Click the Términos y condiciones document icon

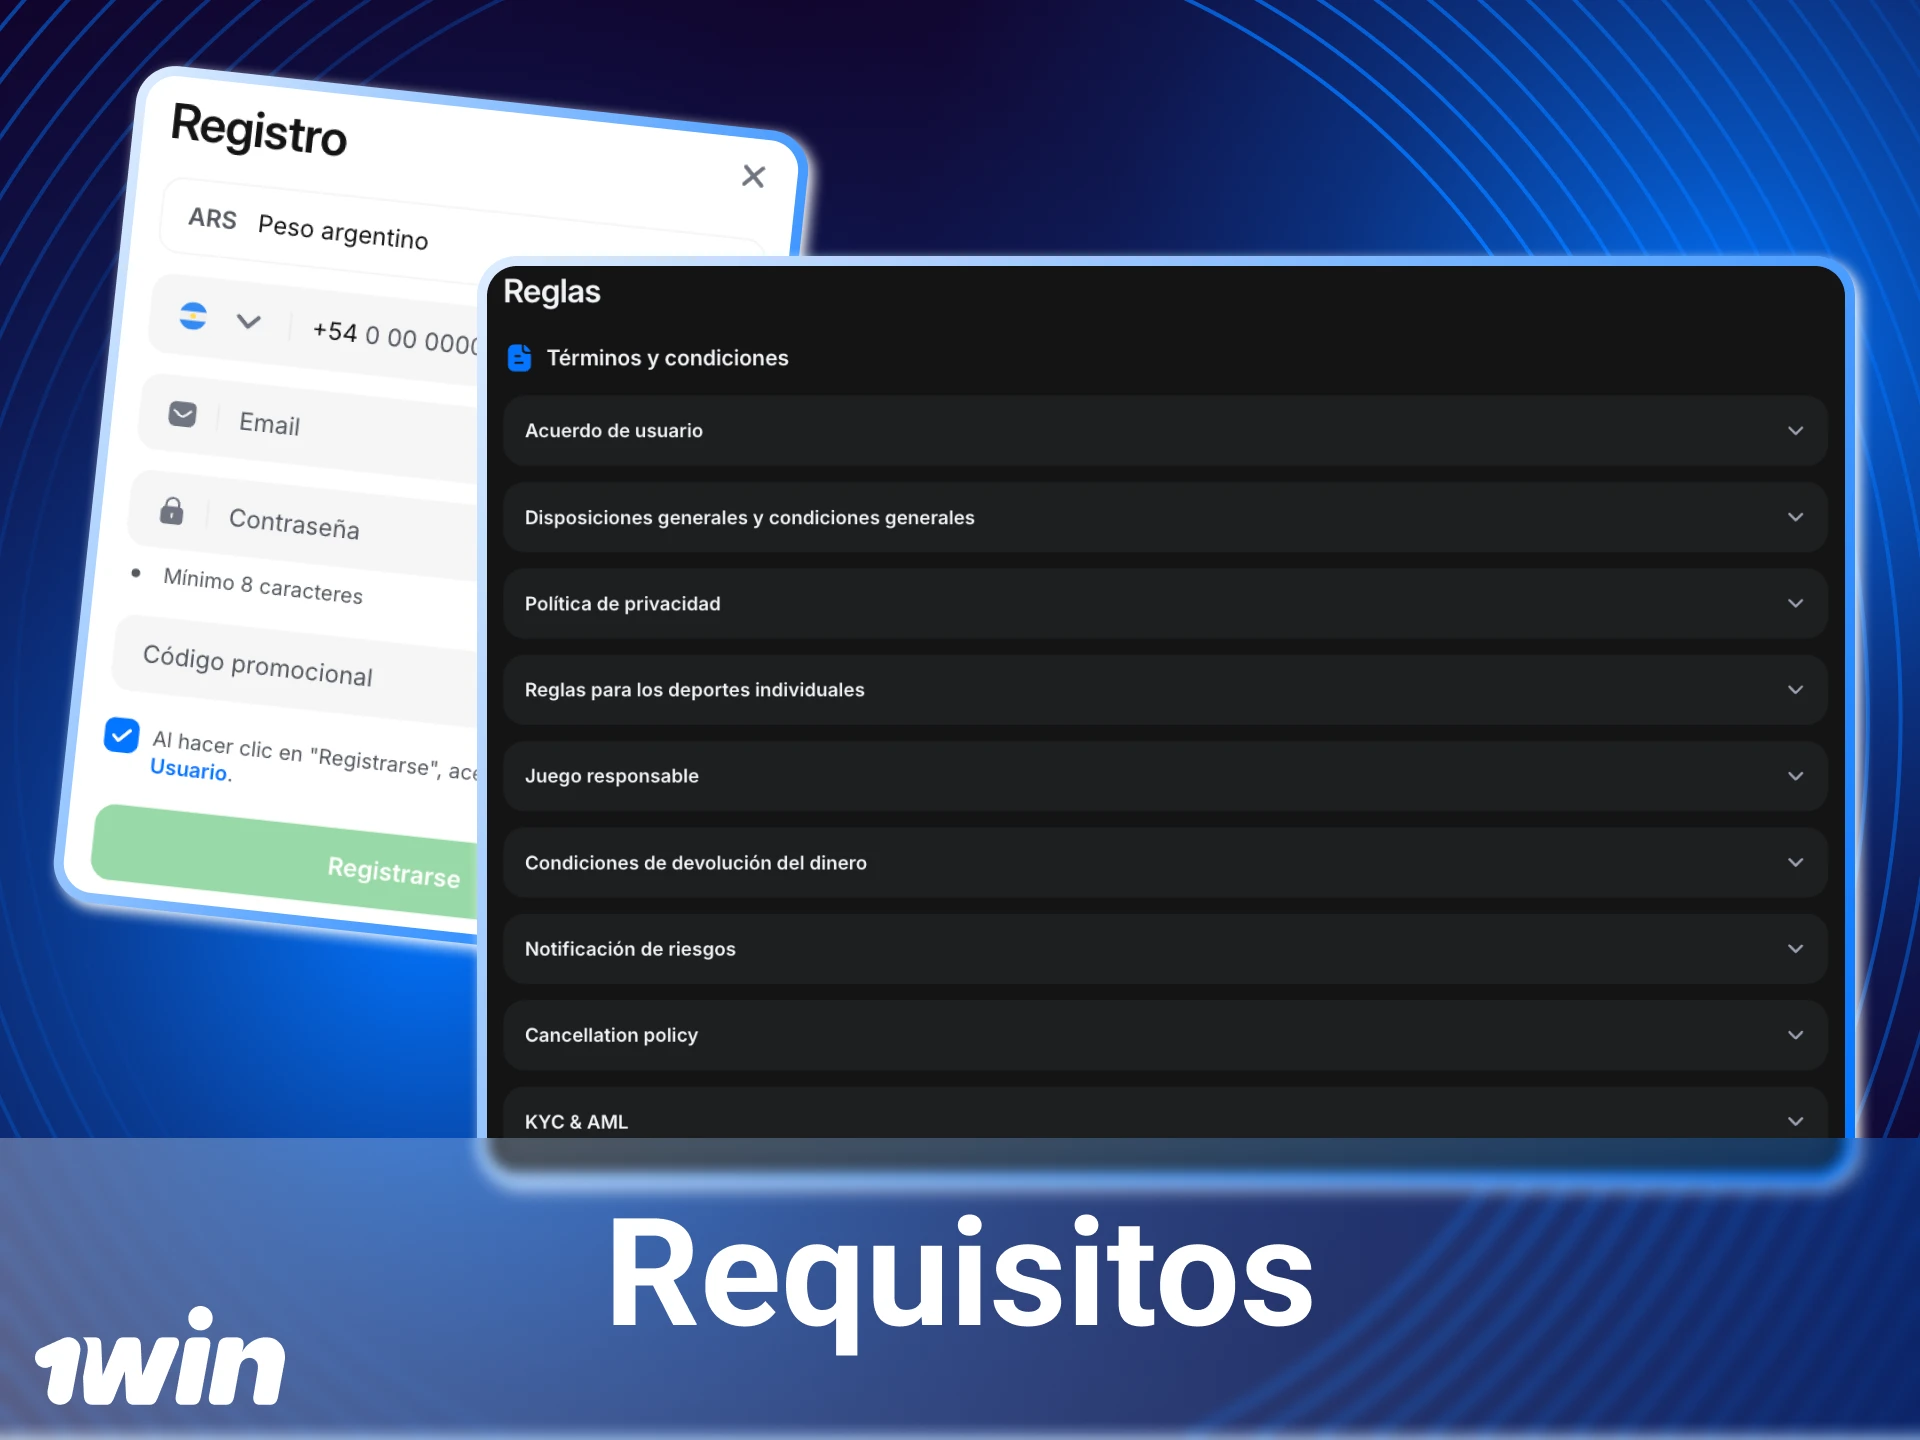click(518, 357)
